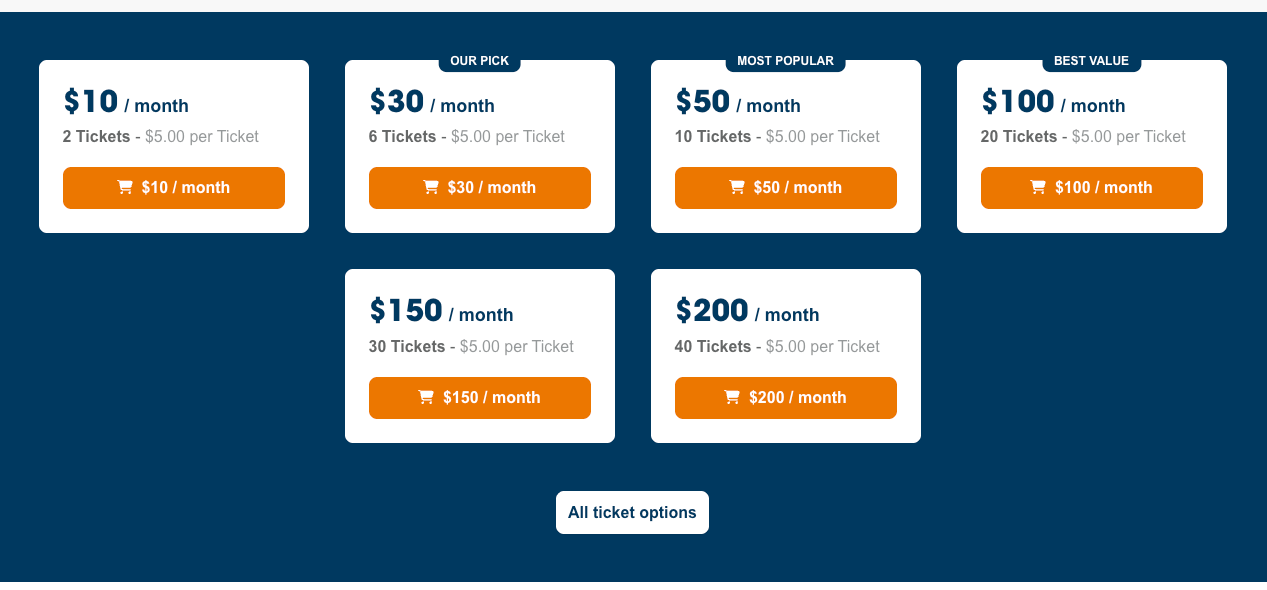
Task: Open All ticket options
Action: click(632, 513)
